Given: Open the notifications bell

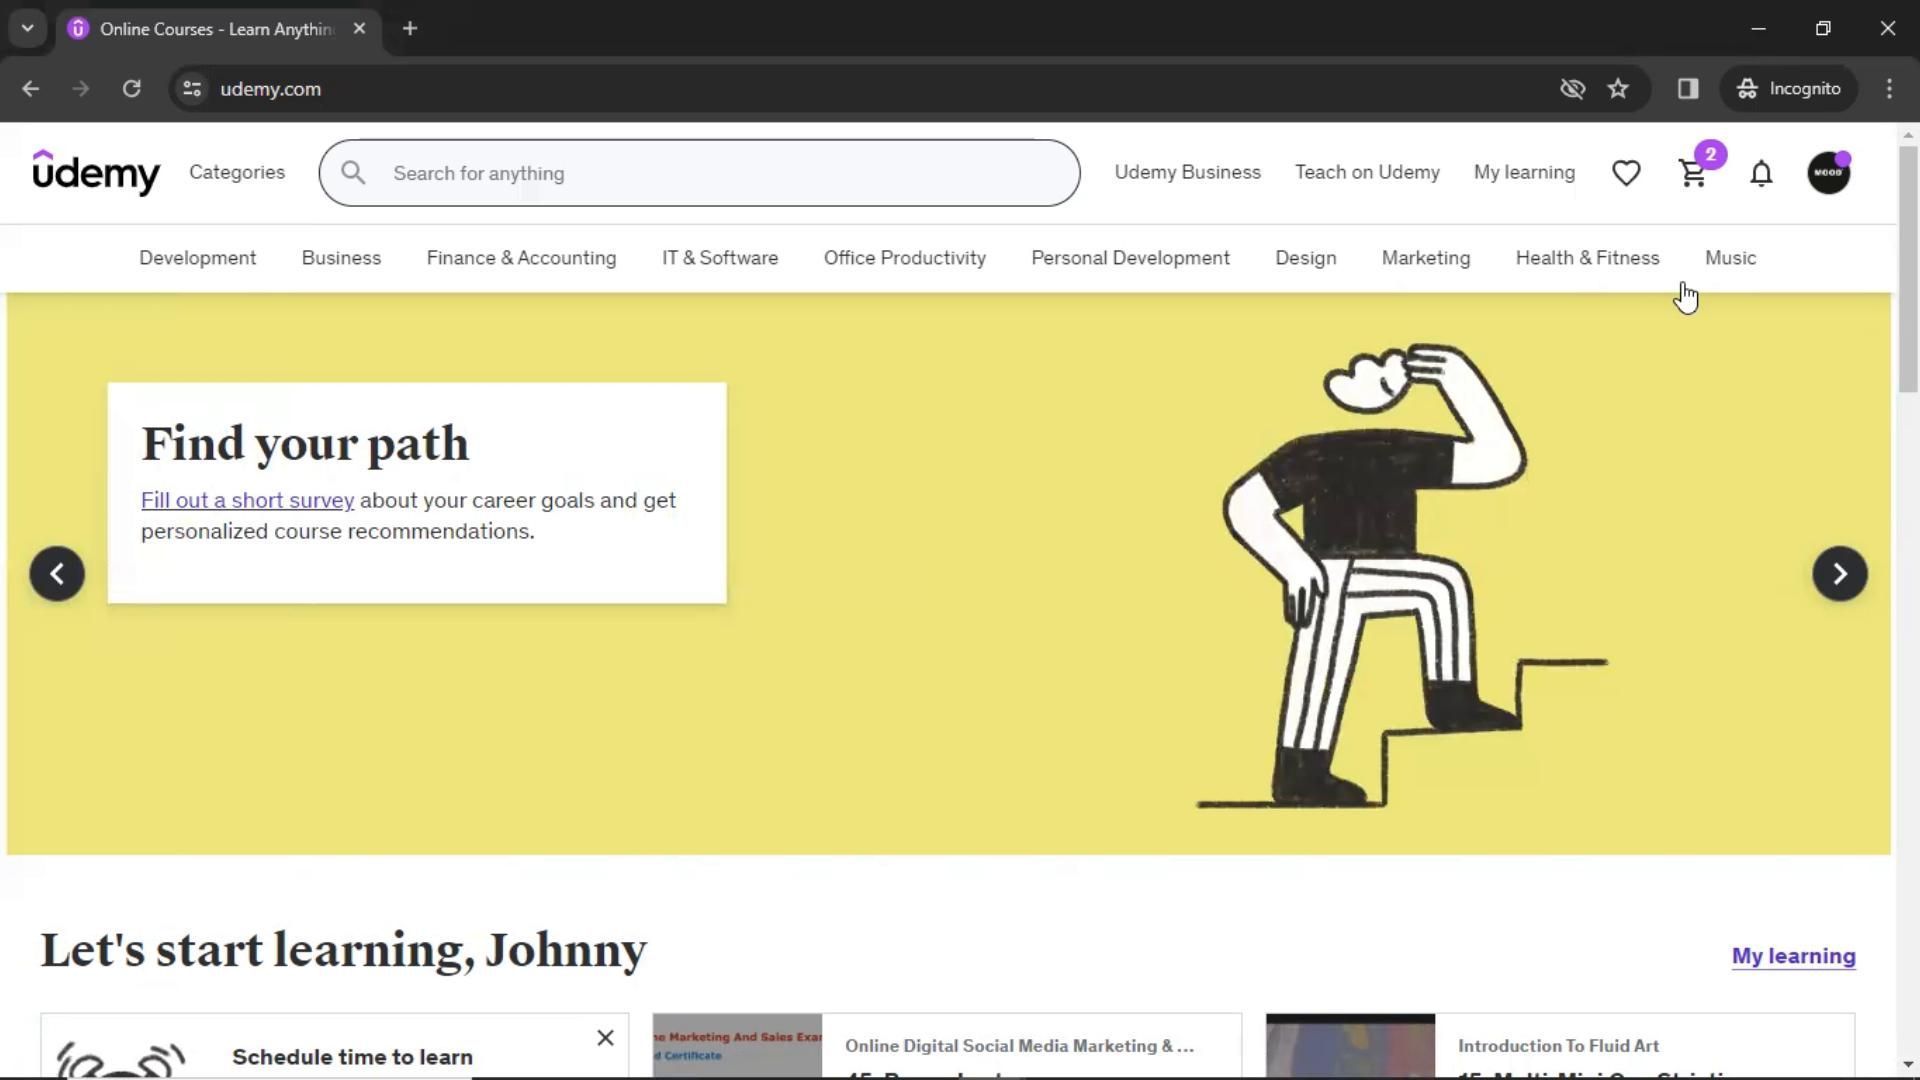Looking at the screenshot, I should (1761, 174).
